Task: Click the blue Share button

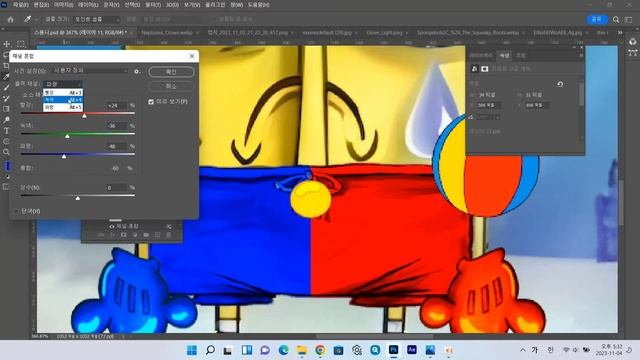Action: coord(596,19)
